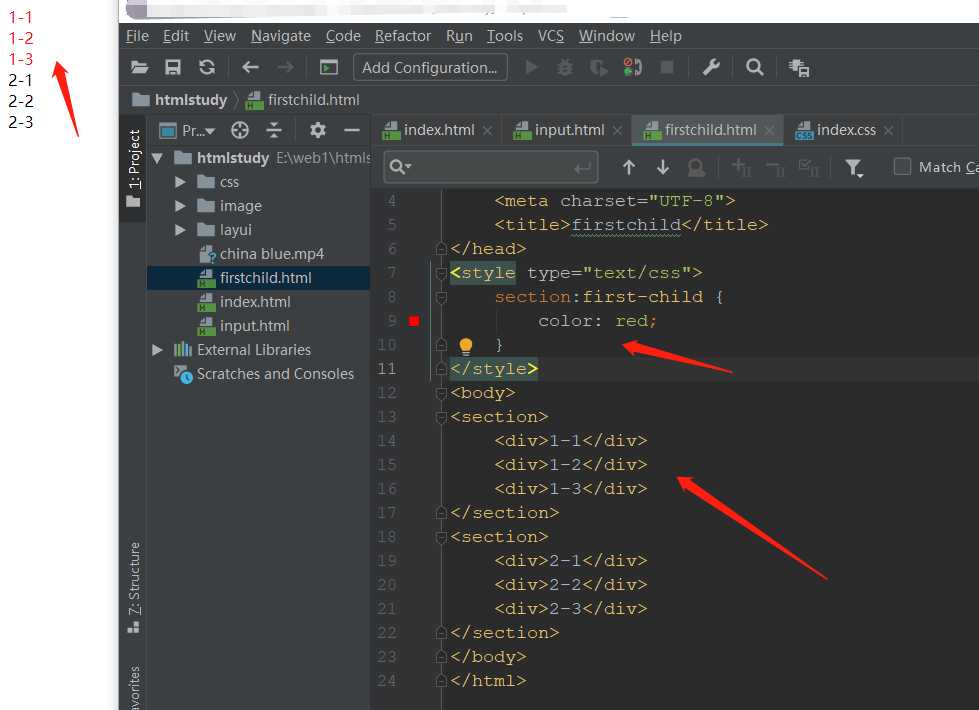Click the Forward navigation arrow
The image size is (979, 710).
pos(285,67)
